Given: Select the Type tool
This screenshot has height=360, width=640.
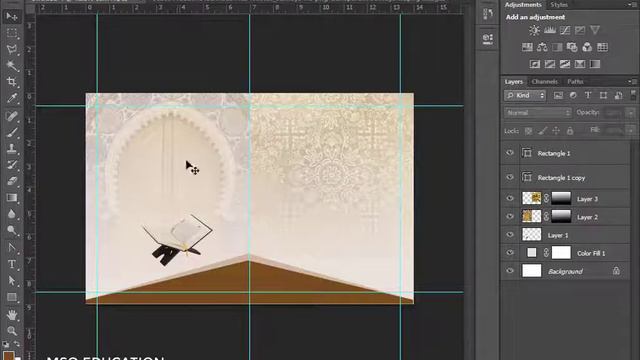Looking at the screenshot, I should pyautogui.click(x=12, y=264).
